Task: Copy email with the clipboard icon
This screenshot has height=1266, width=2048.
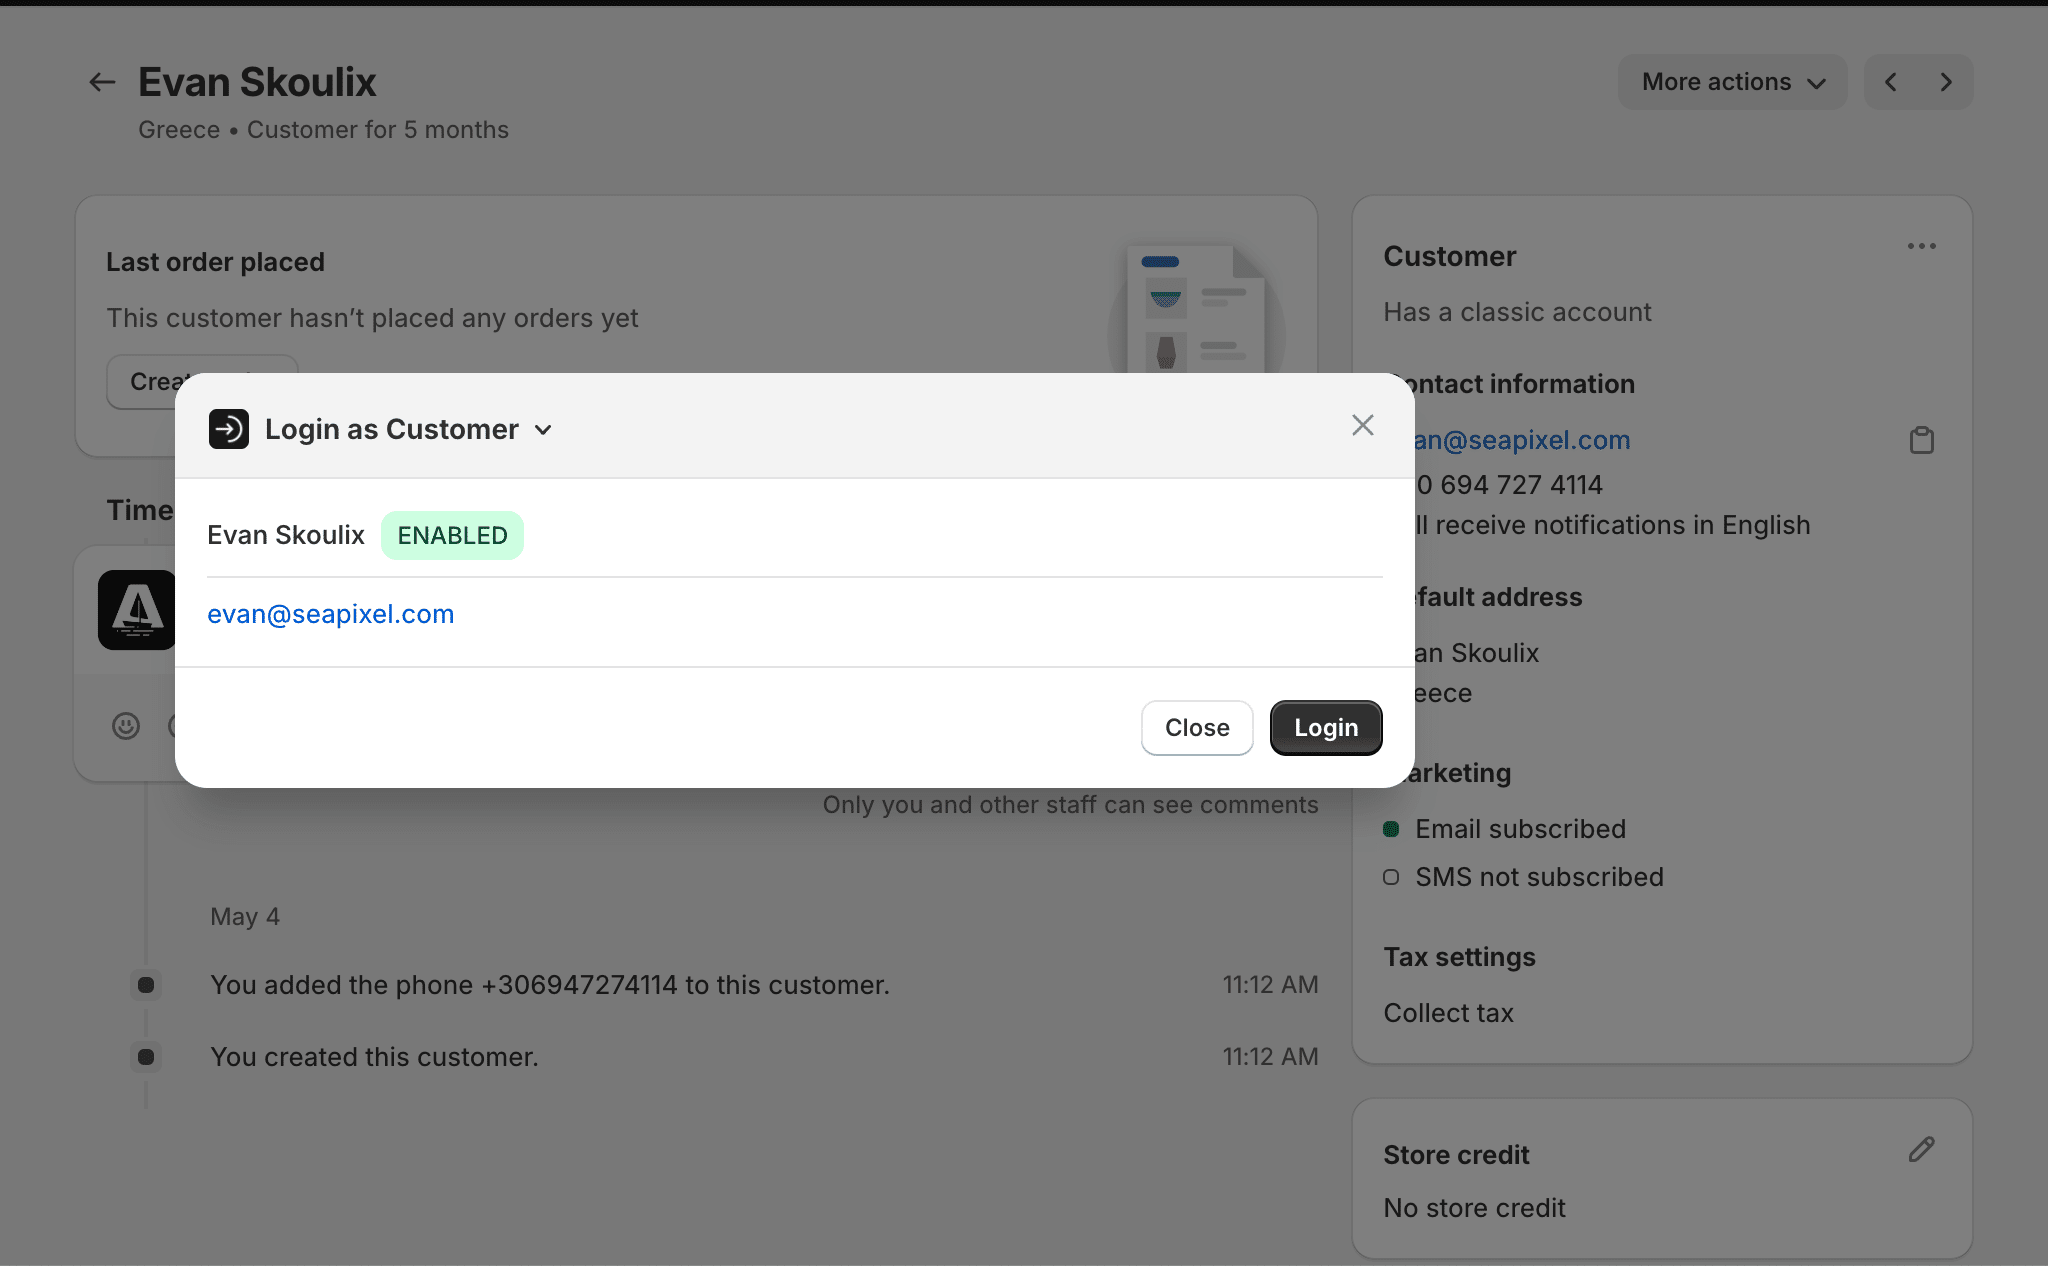Action: click(1922, 440)
